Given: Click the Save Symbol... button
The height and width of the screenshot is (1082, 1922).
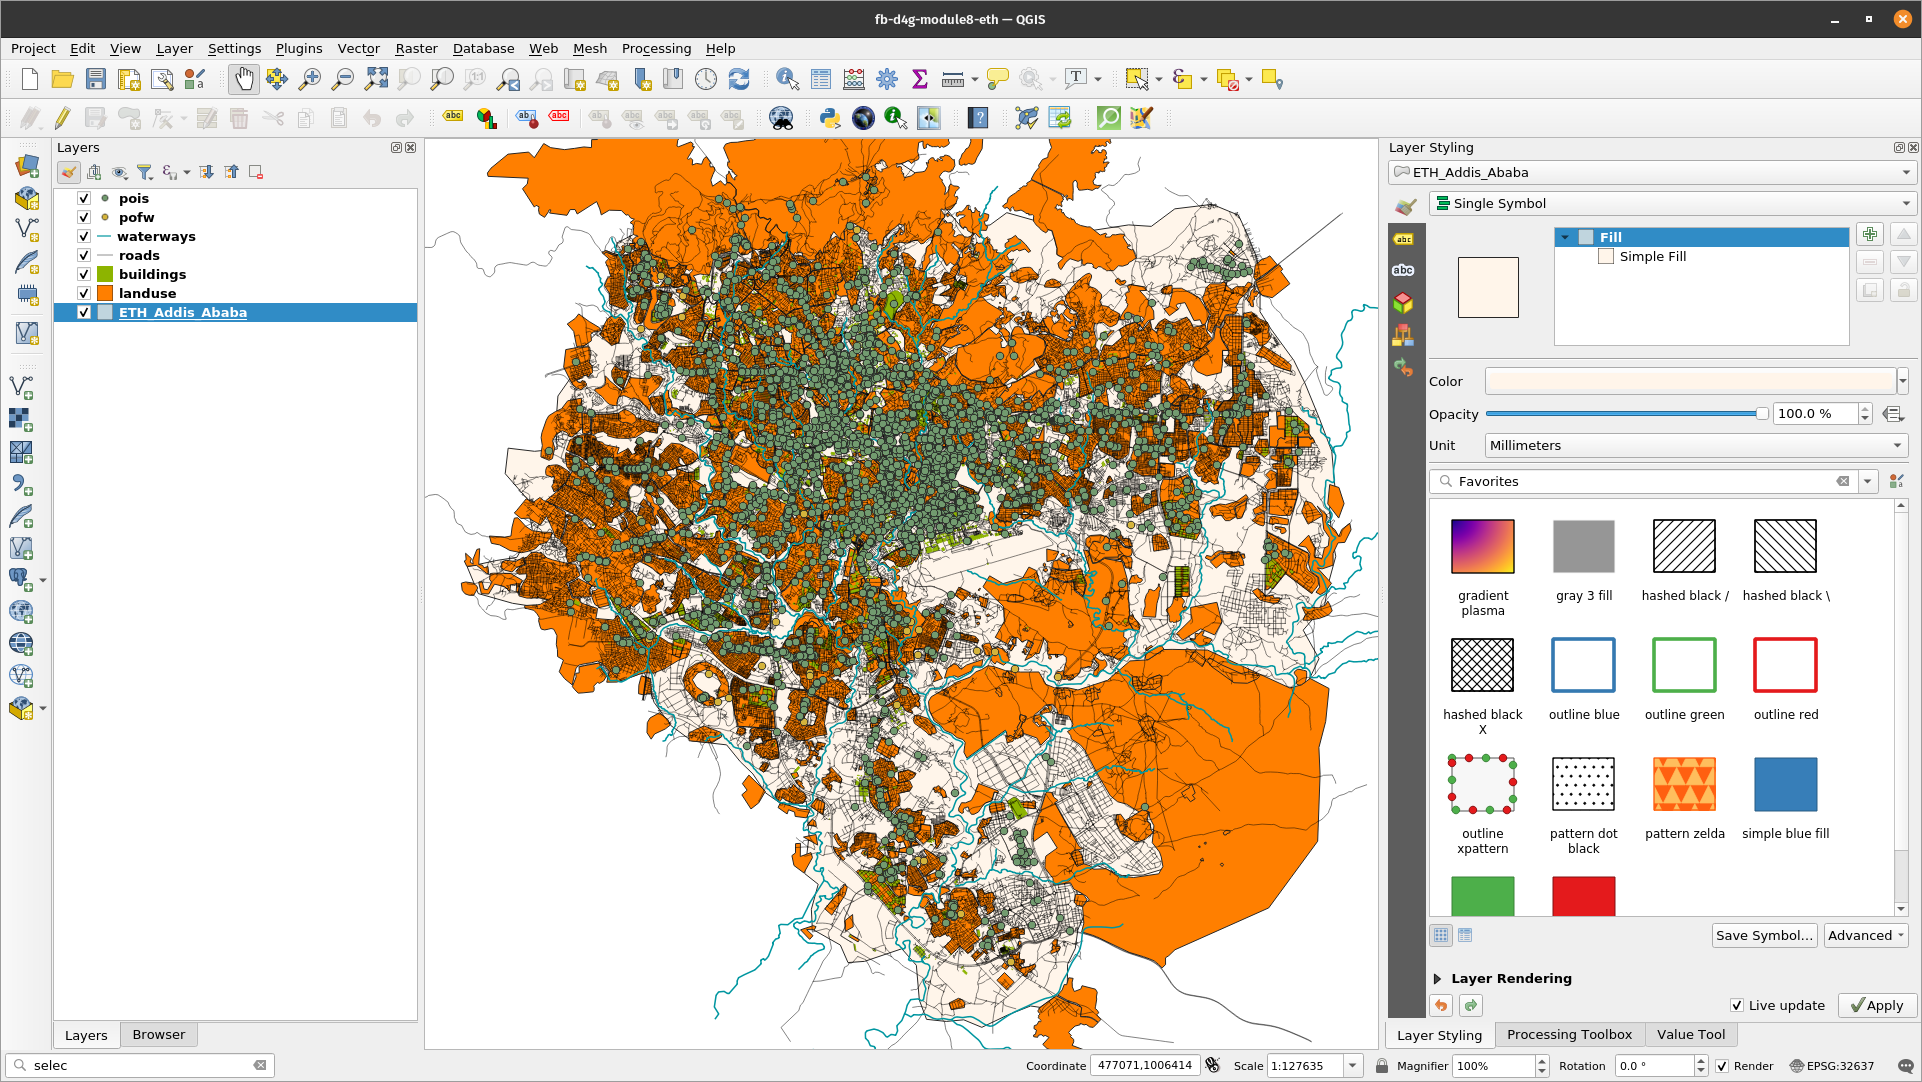Looking at the screenshot, I should click(x=1764, y=936).
